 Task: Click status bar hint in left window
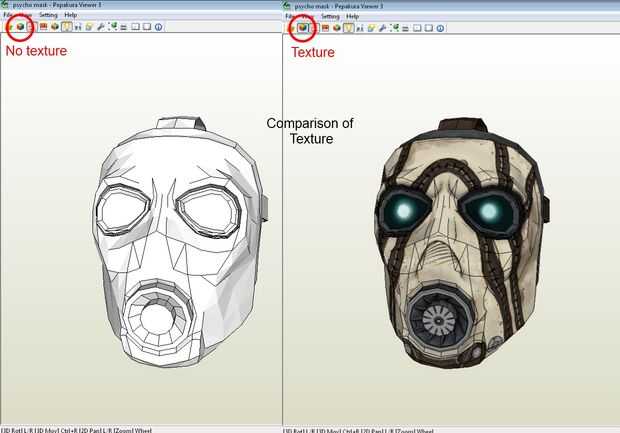[76, 430]
